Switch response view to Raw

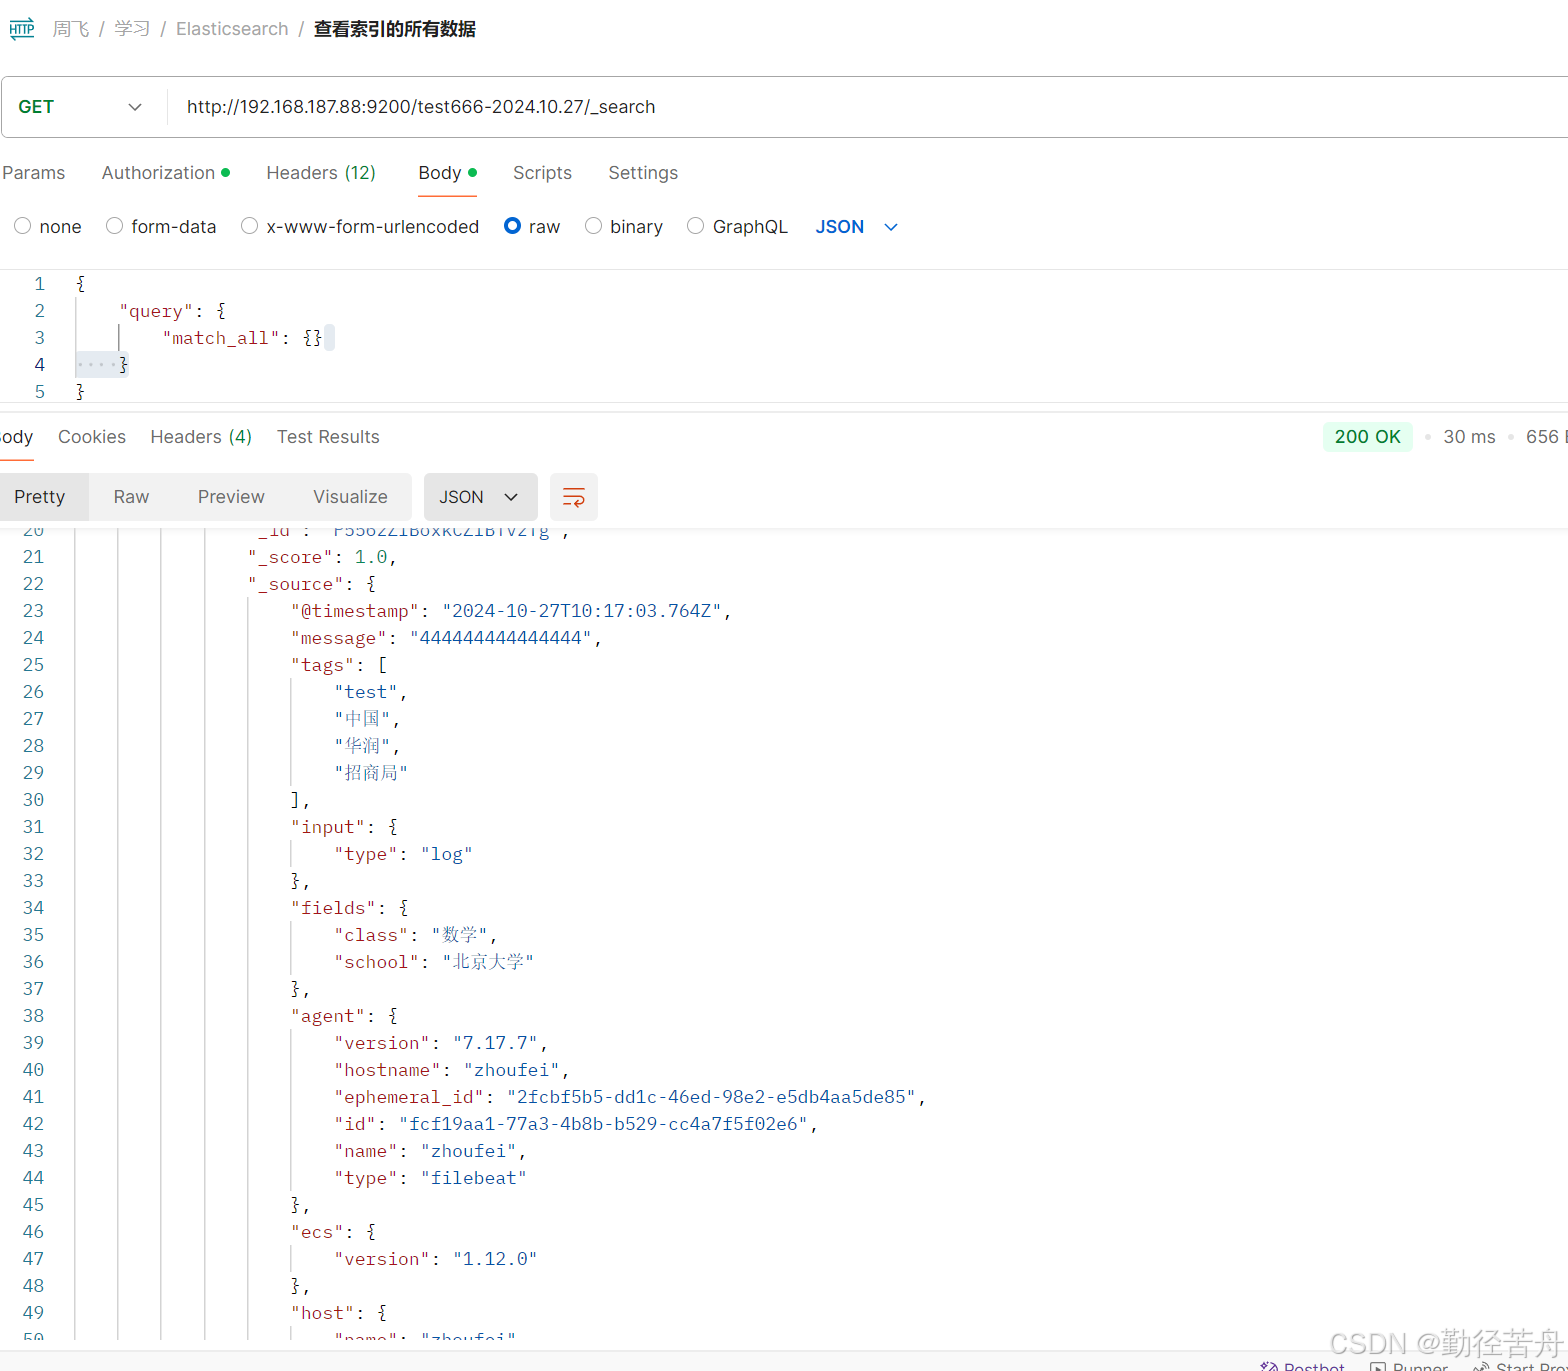131,497
